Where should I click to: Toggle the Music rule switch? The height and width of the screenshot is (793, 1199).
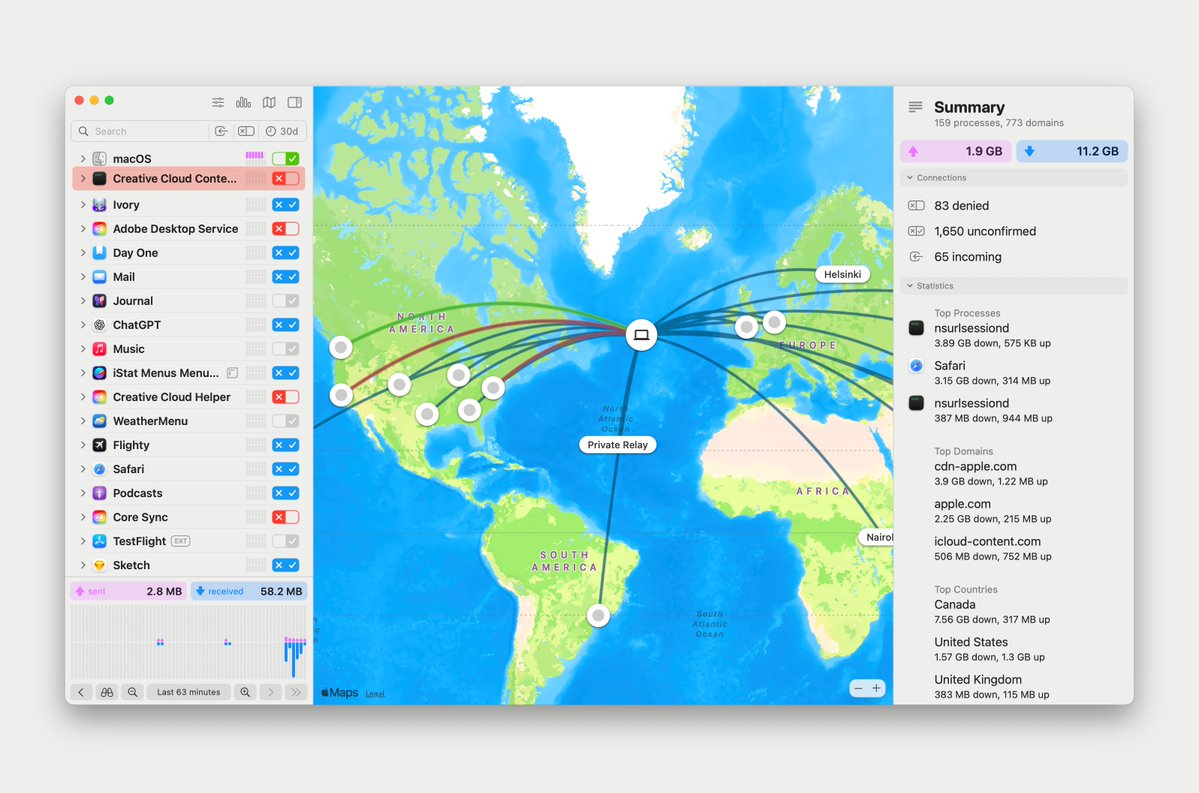285,349
